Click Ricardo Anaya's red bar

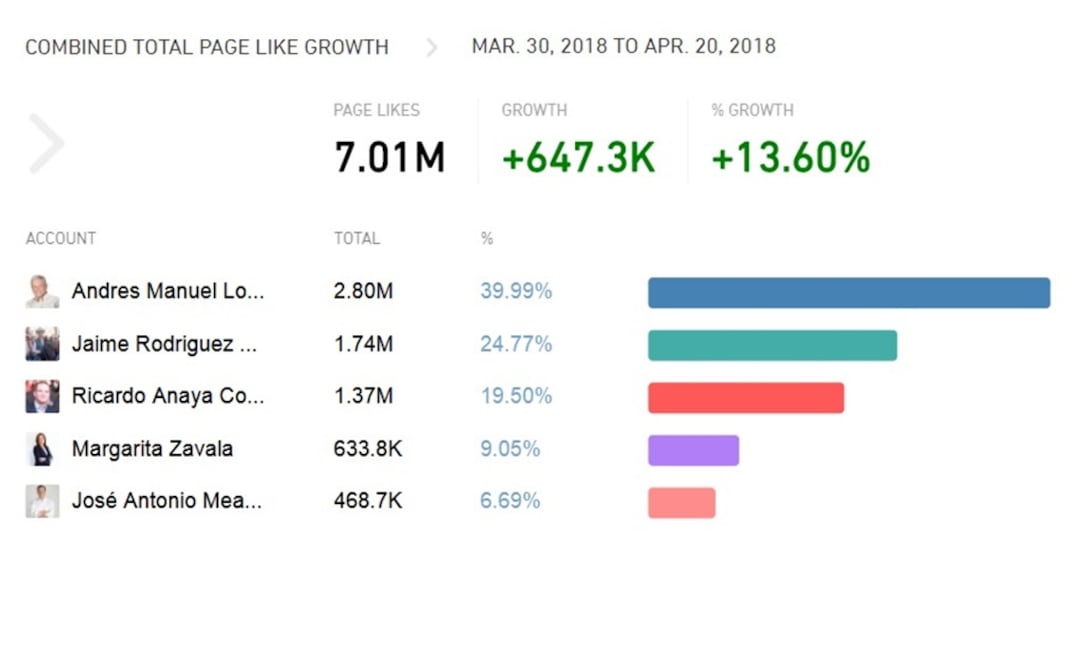coord(746,397)
